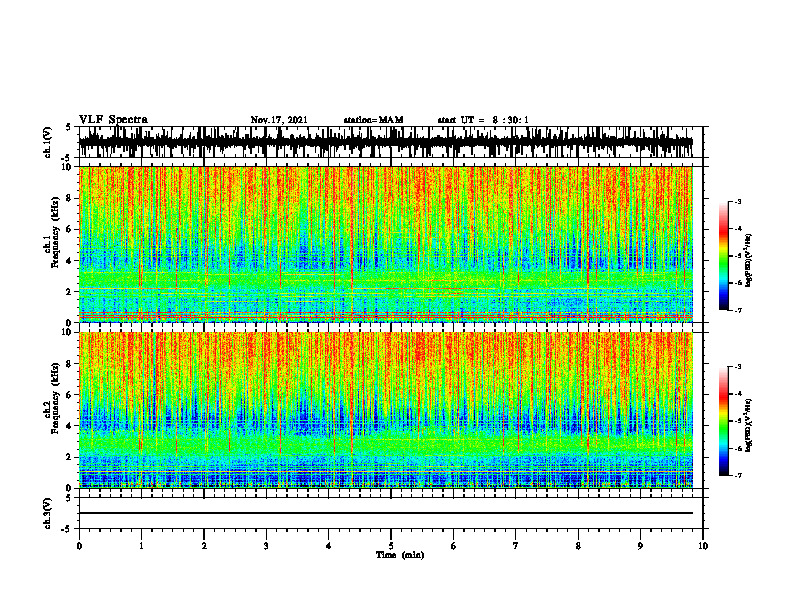The image size is (792, 612).
Task: Click the time axis tick label "3"
Action: [x=266, y=546]
